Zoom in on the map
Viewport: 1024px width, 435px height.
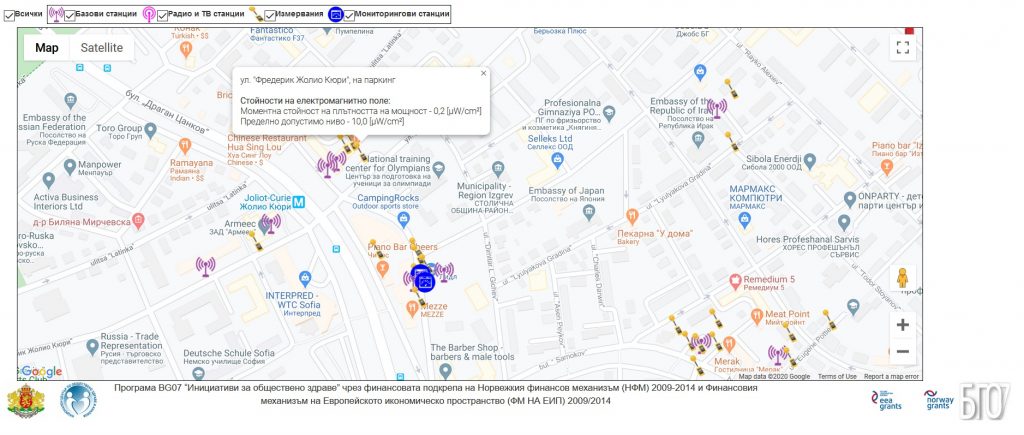(903, 325)
